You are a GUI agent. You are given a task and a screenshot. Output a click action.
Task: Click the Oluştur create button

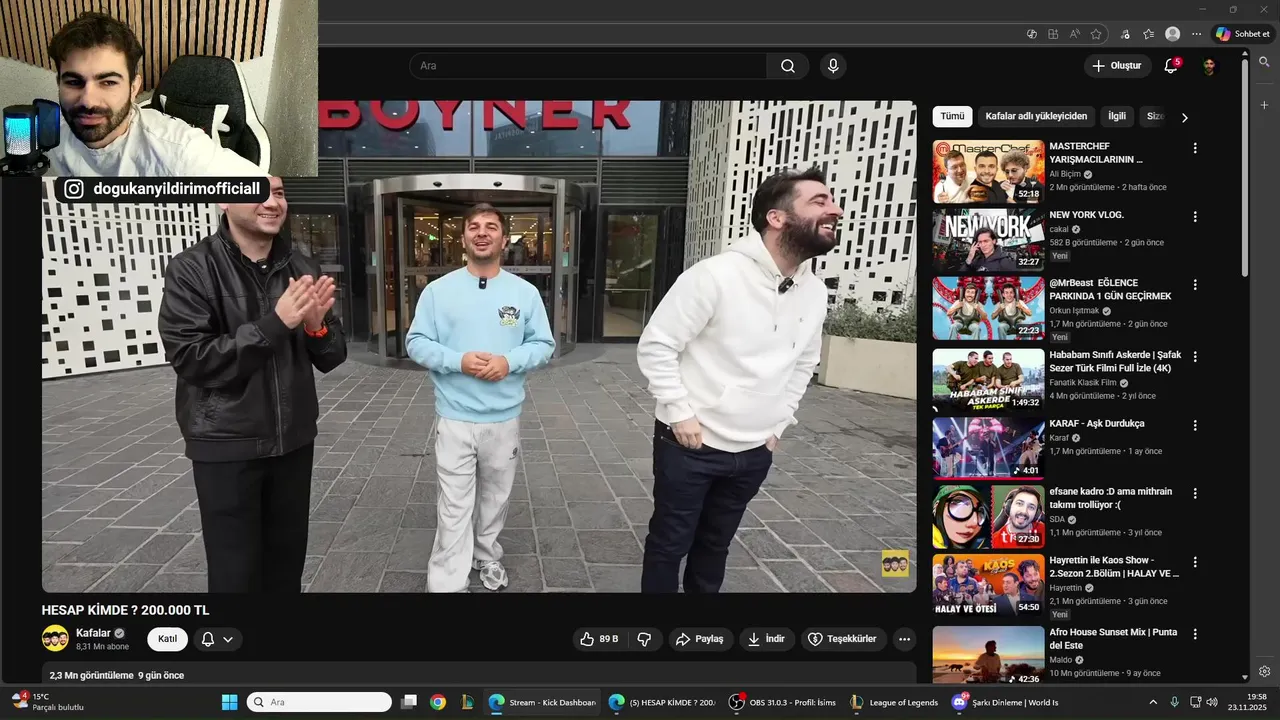(x=1117, y=66)
